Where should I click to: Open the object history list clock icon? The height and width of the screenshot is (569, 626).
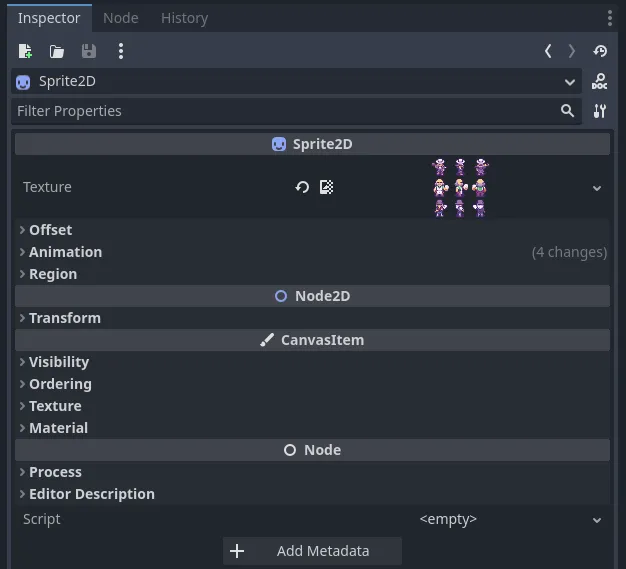[x=600, y=51]
